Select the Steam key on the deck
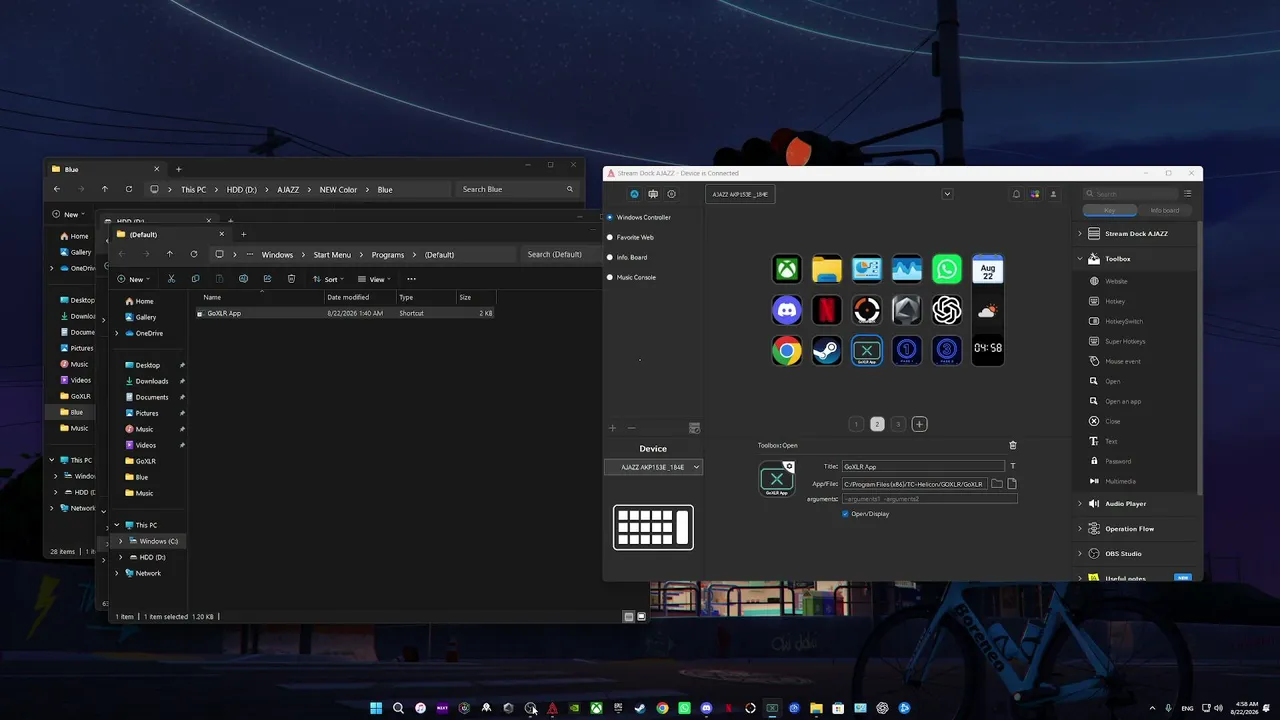The width and height of the screenshot is (1280, 720). click(827, 350)
